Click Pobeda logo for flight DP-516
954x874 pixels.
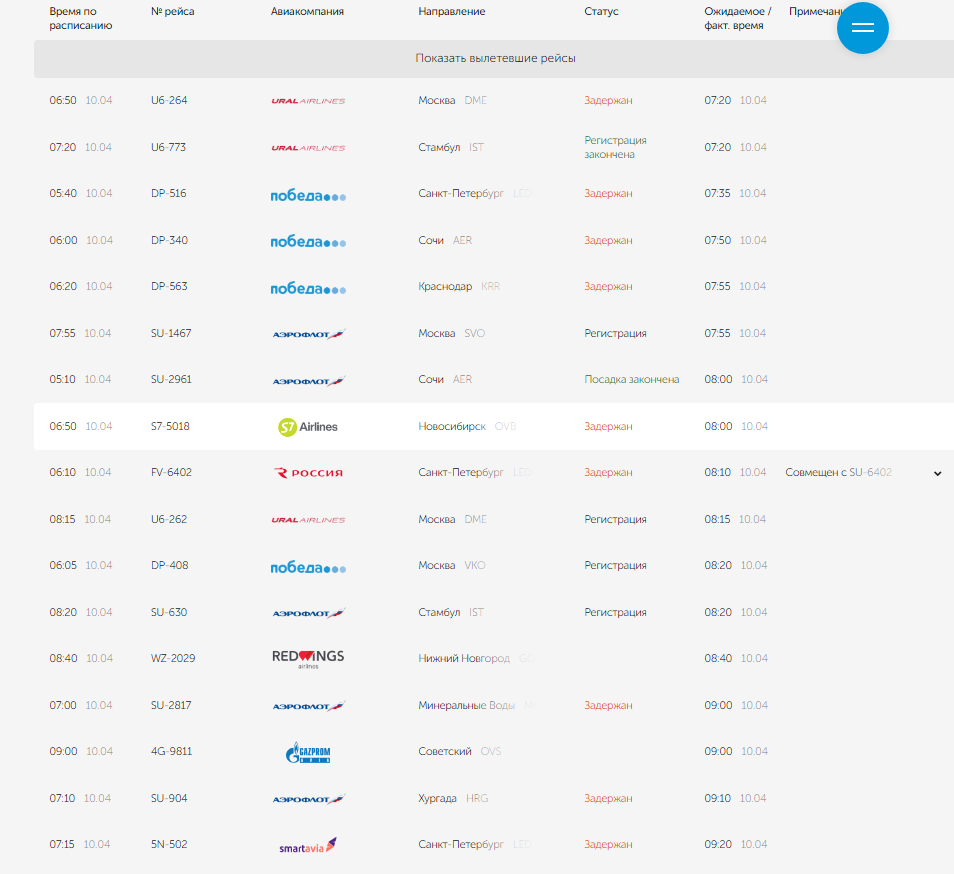pos(308,195)
